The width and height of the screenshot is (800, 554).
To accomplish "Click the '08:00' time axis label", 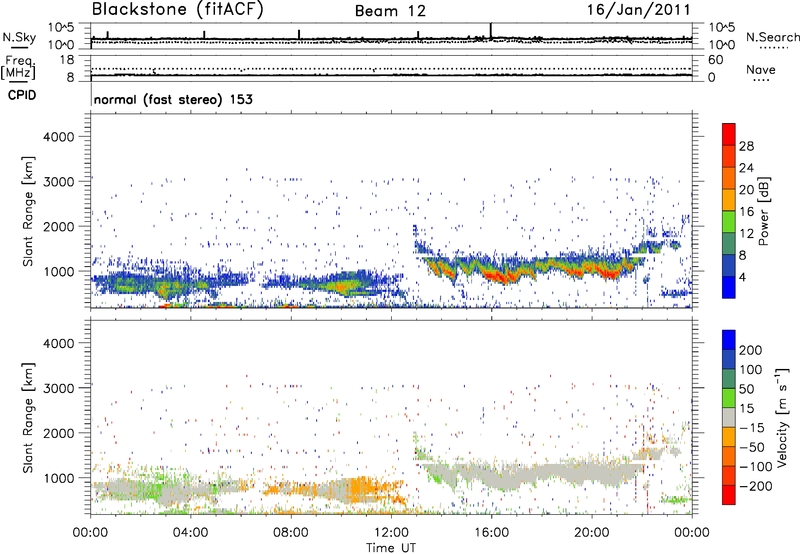I will pos(291,533).
